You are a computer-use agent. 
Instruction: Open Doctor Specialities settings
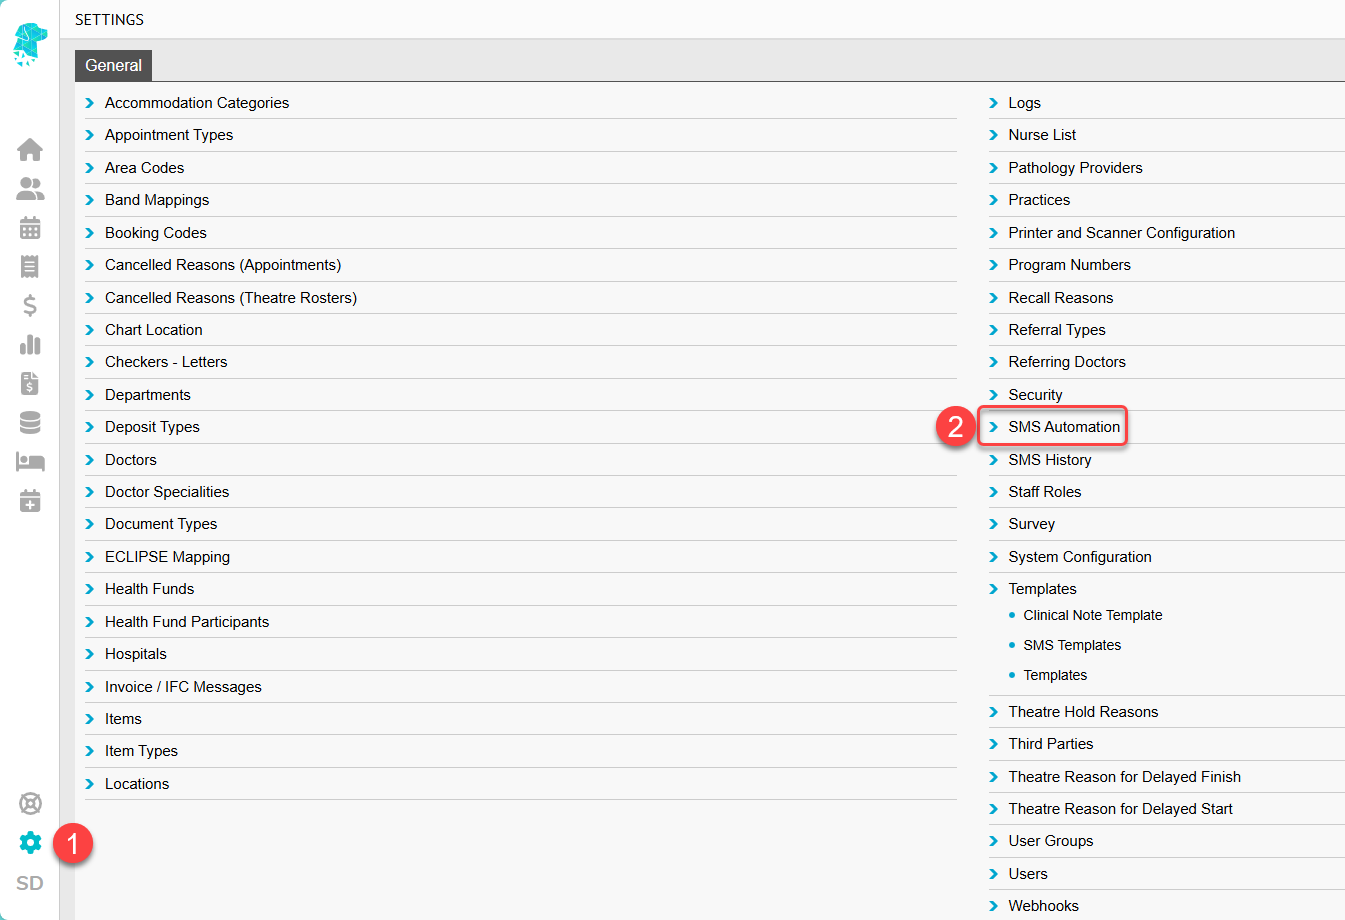167,492
